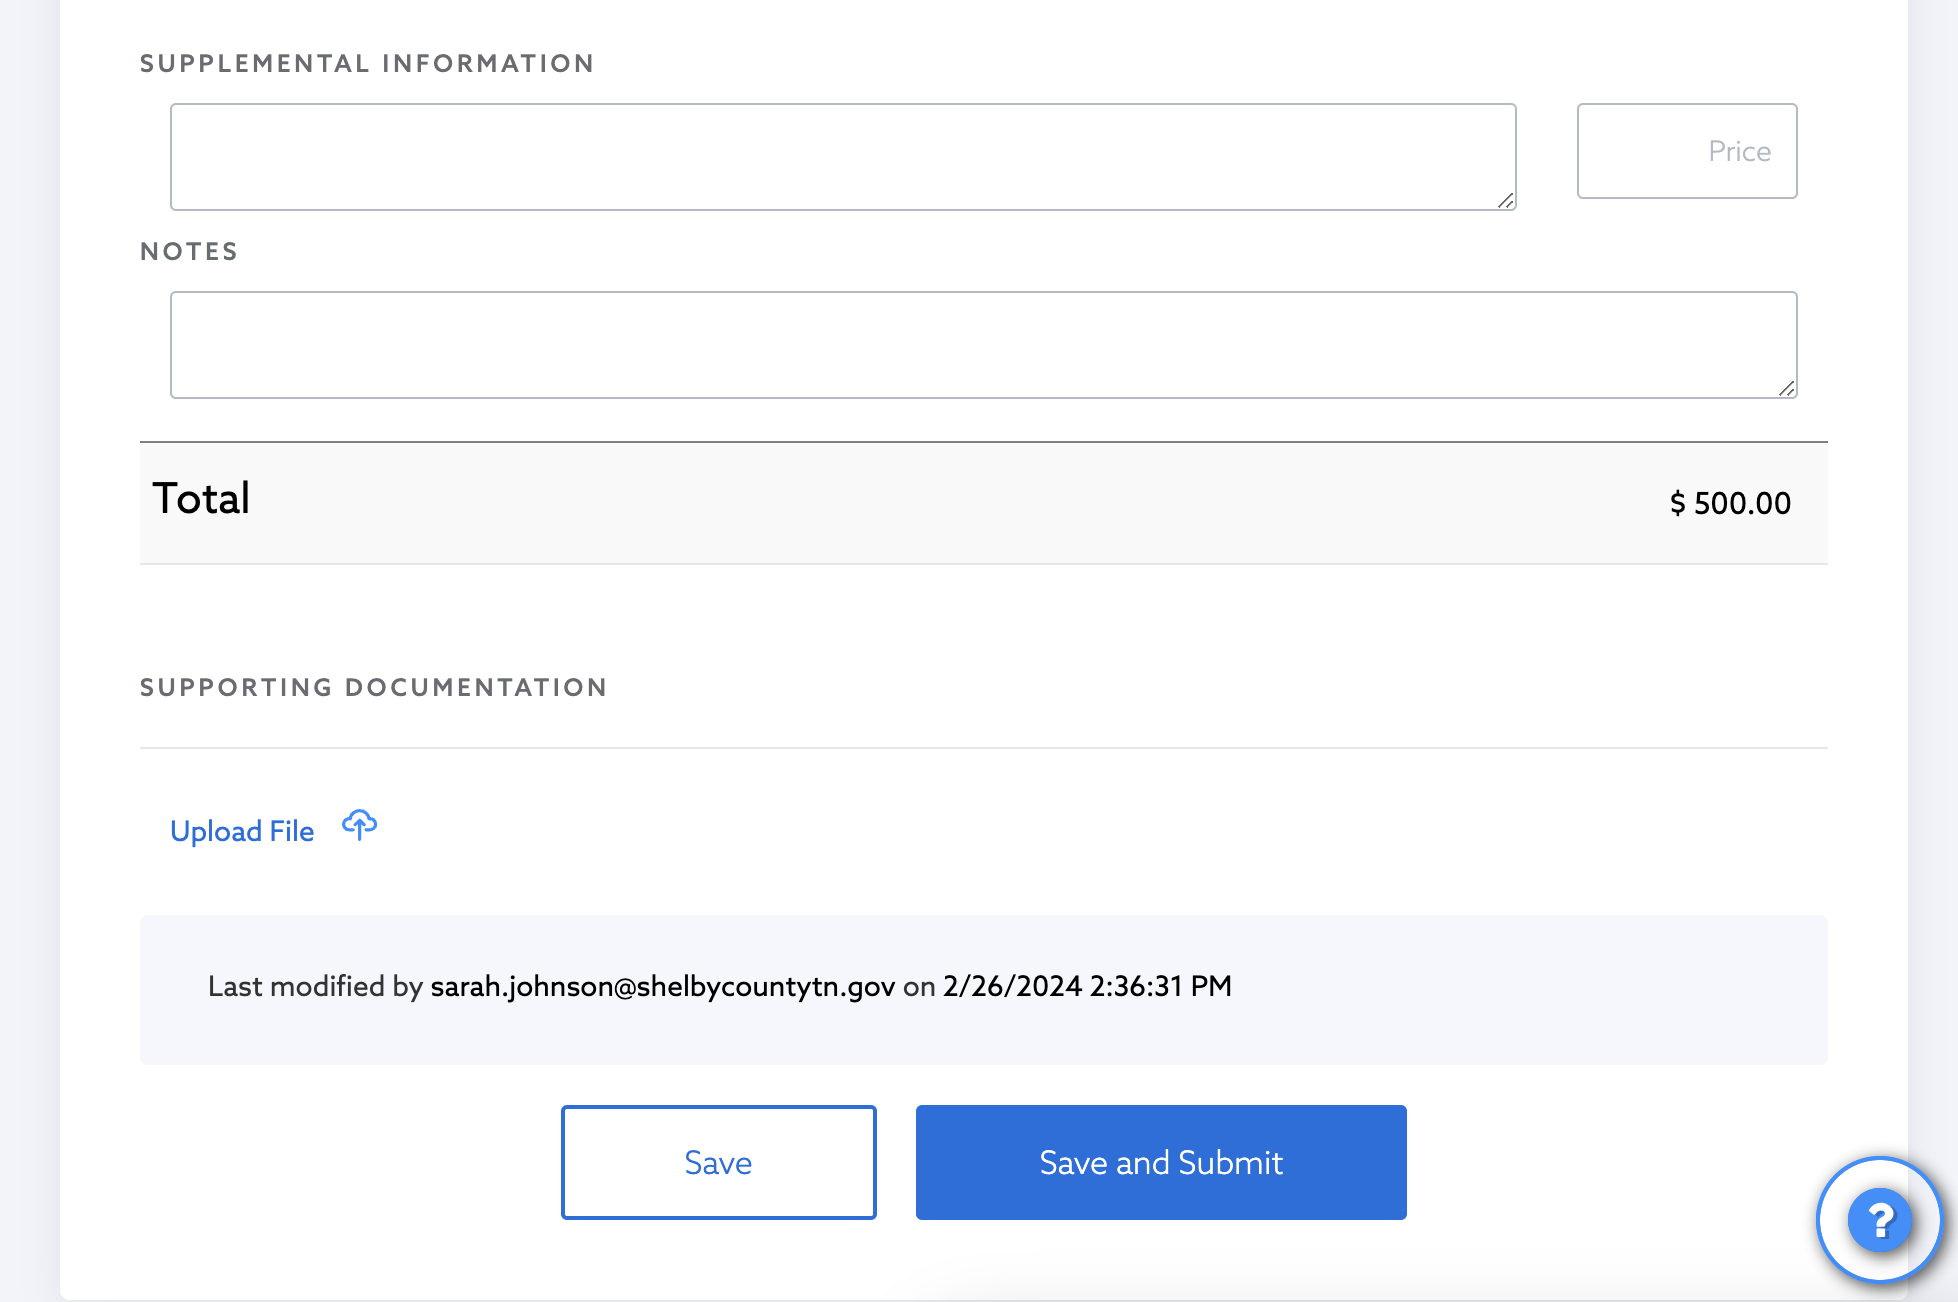1958x1302 pixels.
Task: Click into the Price field
Action: [x=1686, y=151]
